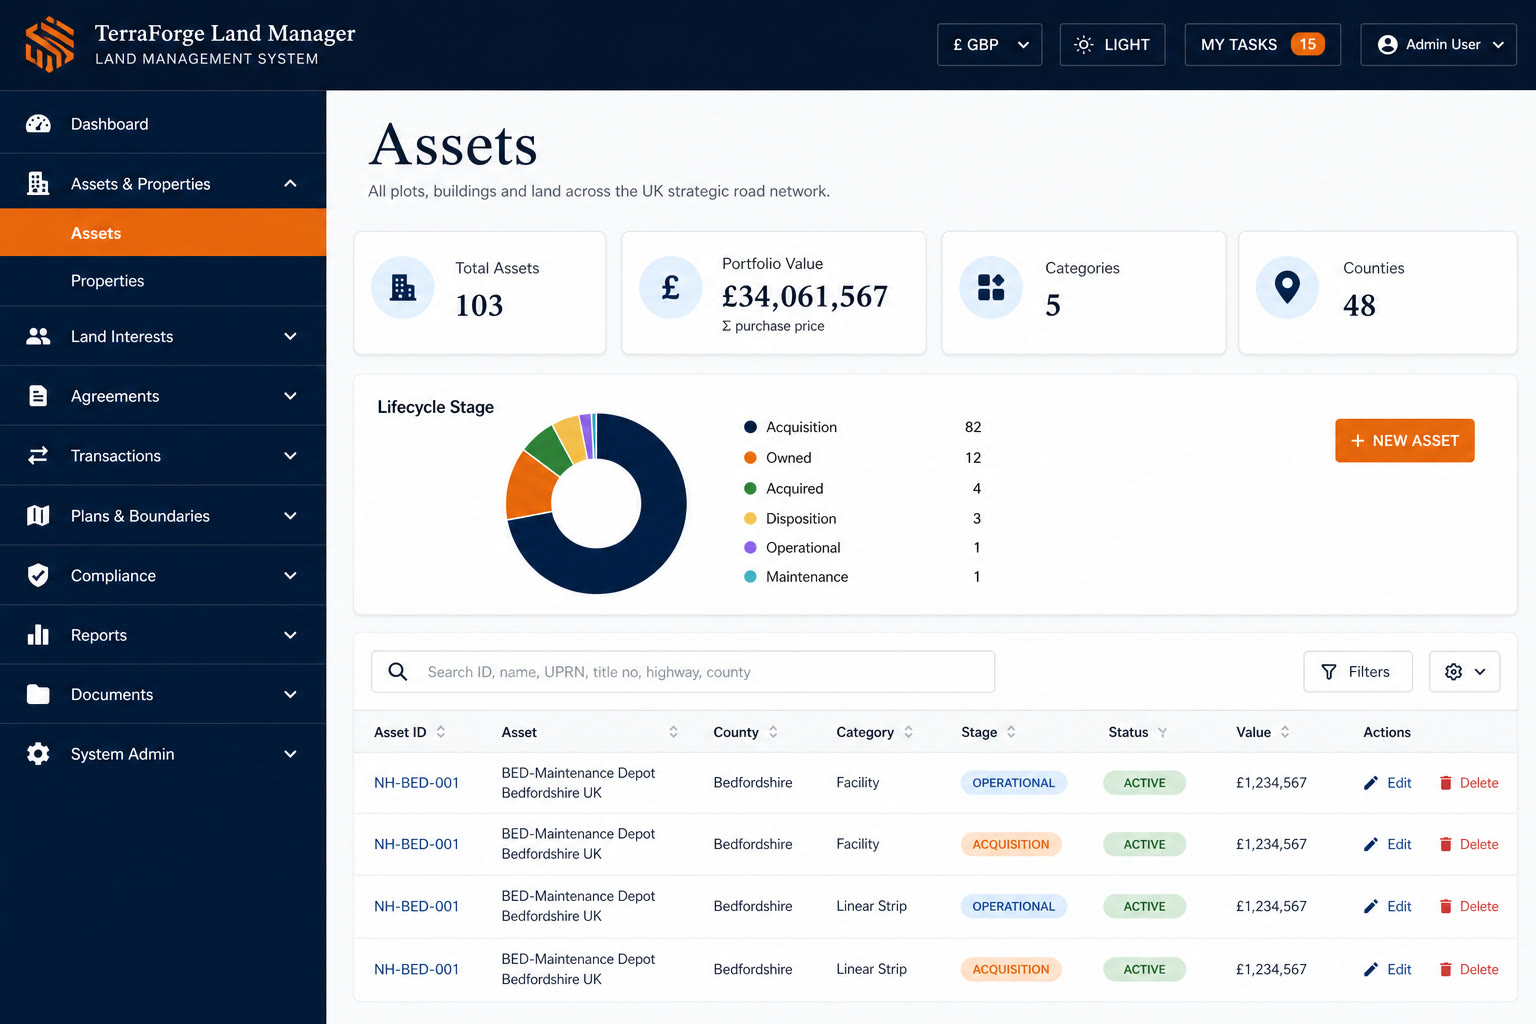
Task: Click the Owned legend orange dot
Action: pyautogui.click(x=750, y=458)
